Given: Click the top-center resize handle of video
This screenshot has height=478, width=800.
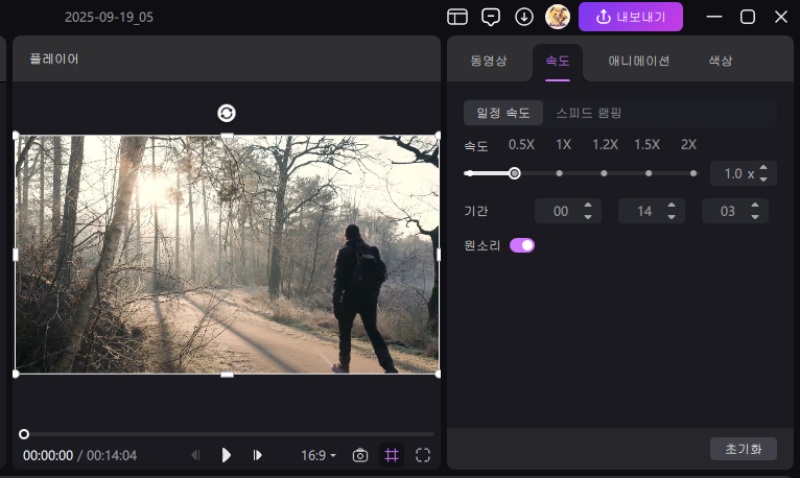Looking at the screenshot, I should [227, 136].
